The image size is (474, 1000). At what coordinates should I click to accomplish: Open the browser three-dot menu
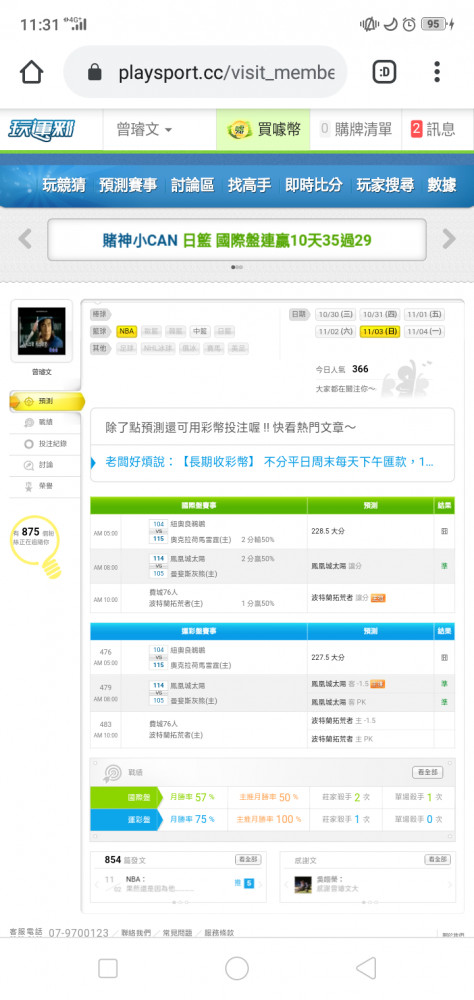coord(437,72)
